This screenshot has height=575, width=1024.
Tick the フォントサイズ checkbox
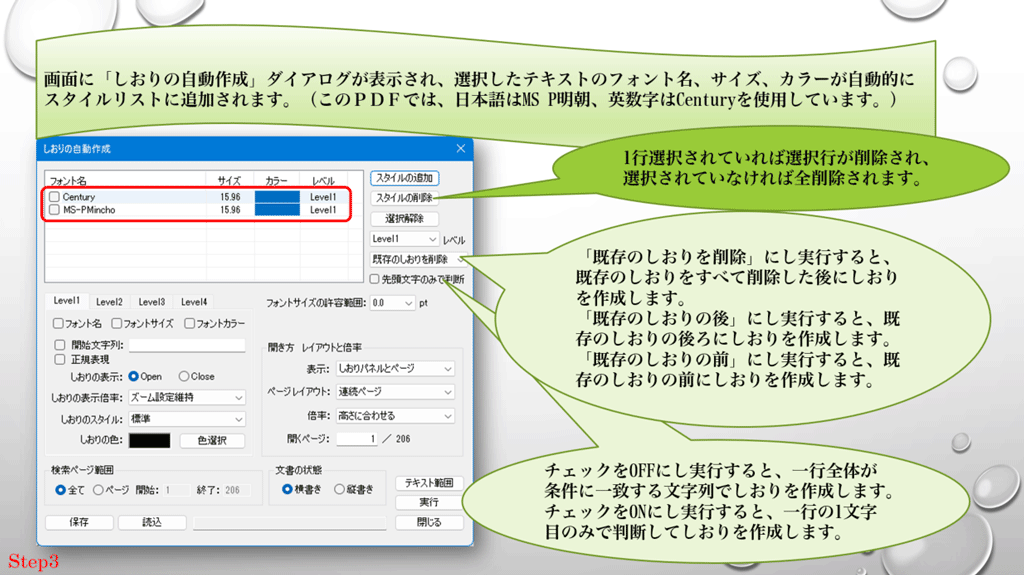pyautogui.click(x=118, y=324)
